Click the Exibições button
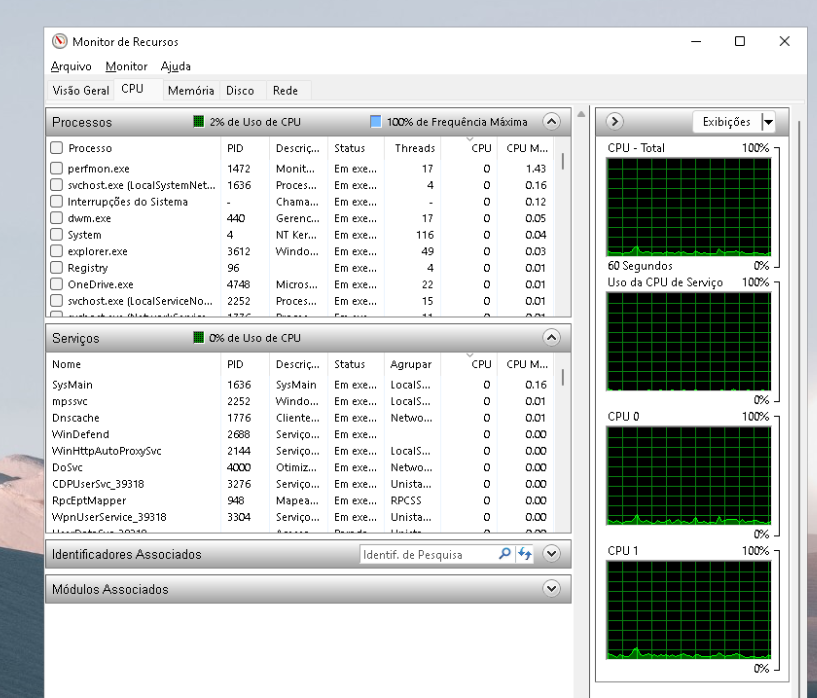The height and width of the screenshot is (698, 817). (726, 122)
